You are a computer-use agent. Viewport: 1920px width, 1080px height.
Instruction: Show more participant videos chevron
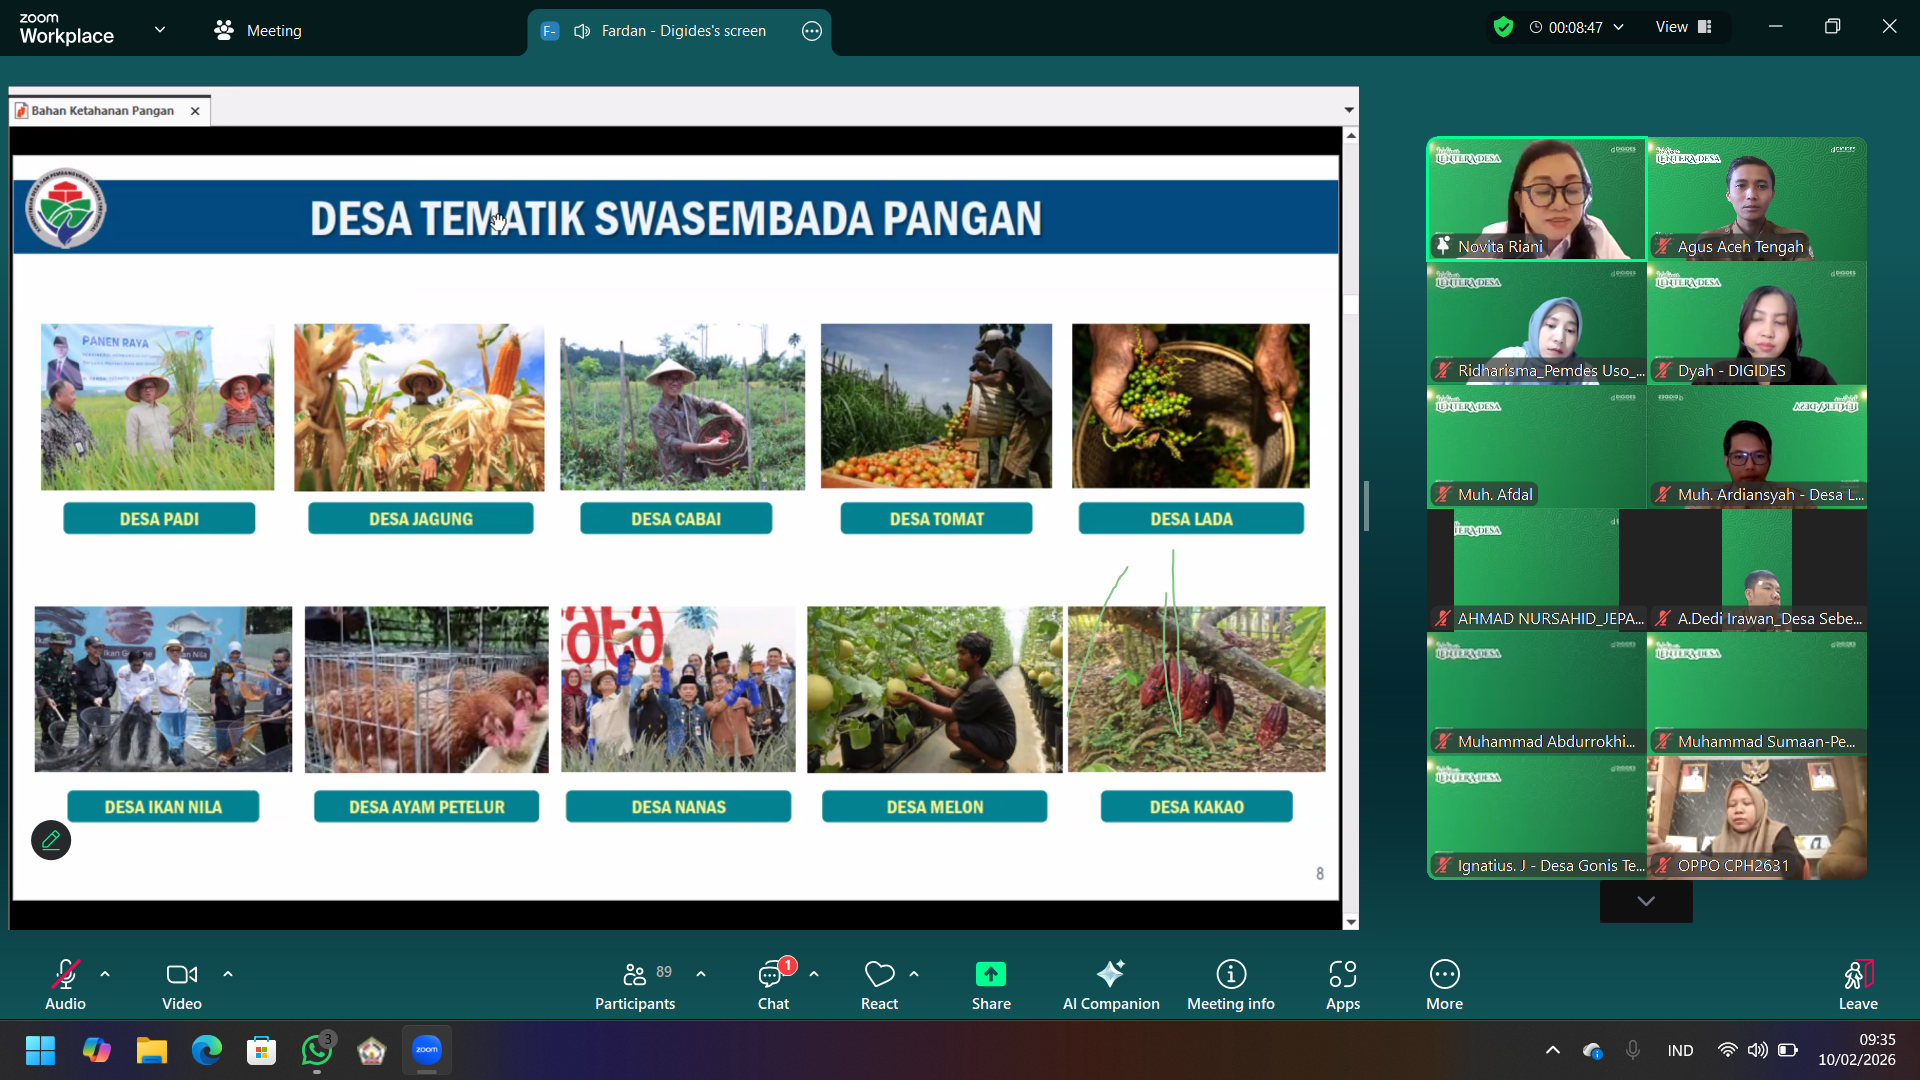[x=1645, y=901]
